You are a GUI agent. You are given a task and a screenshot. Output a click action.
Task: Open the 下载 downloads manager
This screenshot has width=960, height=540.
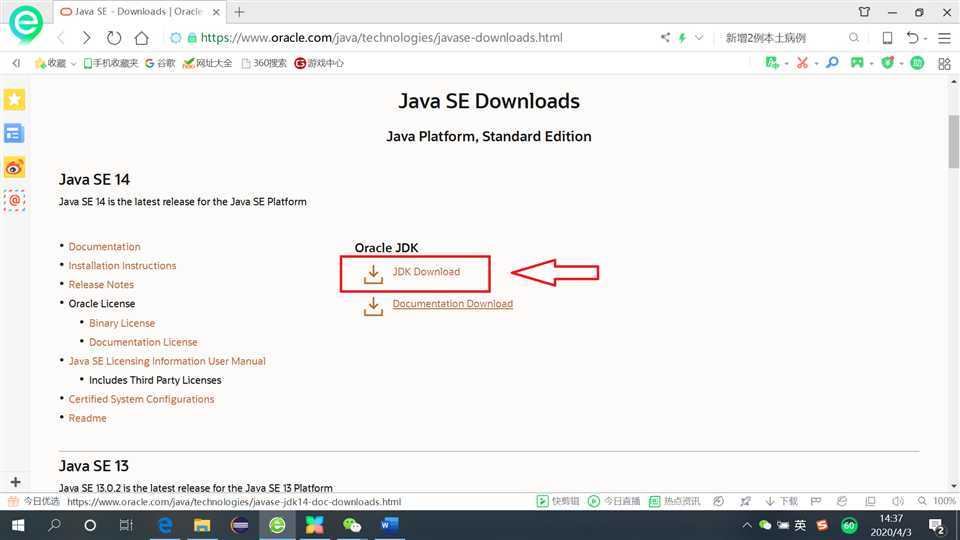[782, 501]
